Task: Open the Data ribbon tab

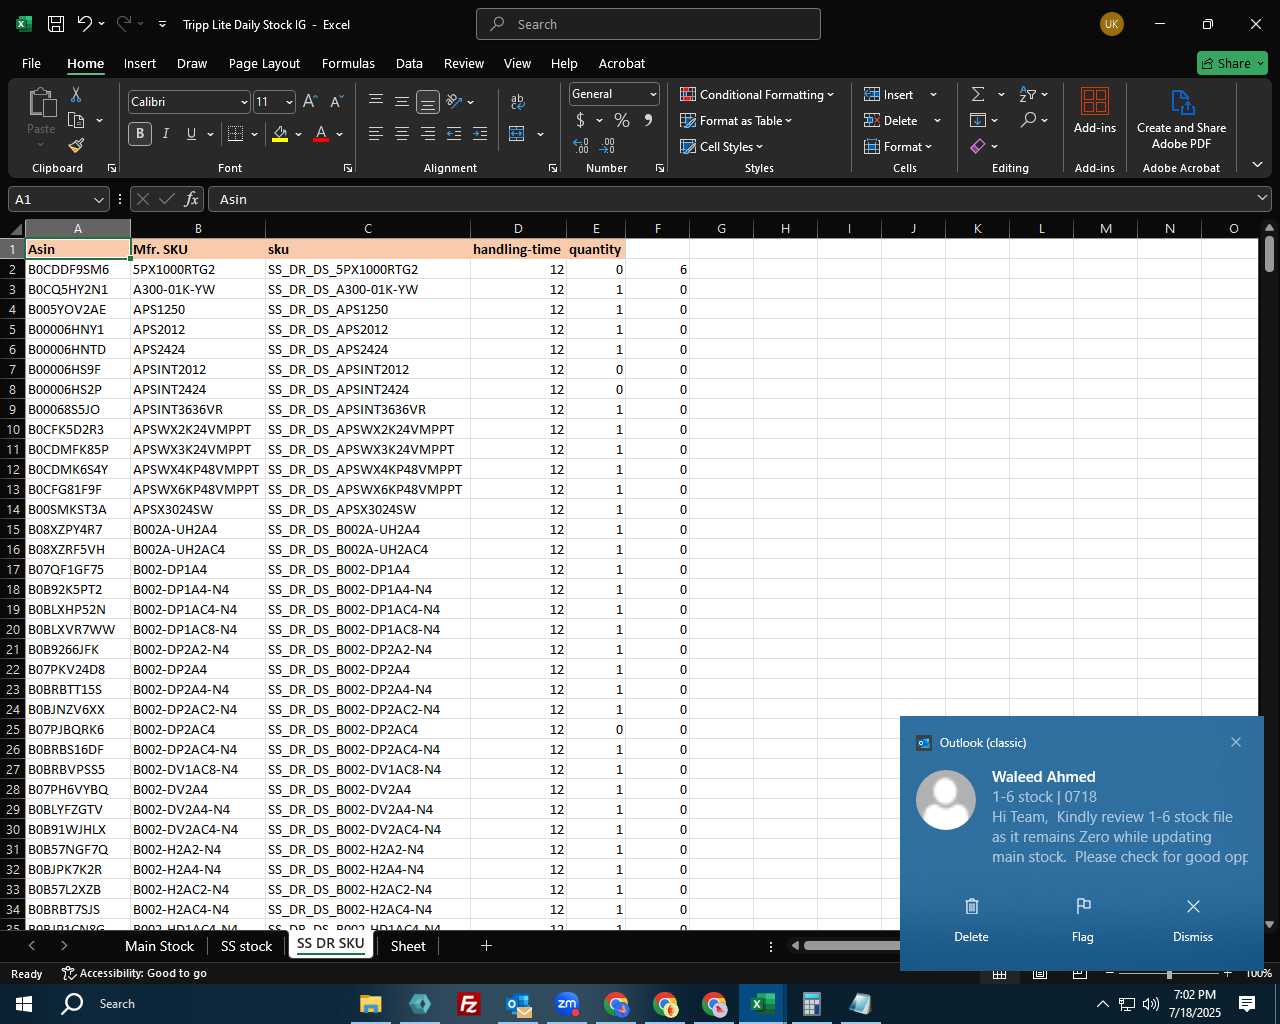Action: [x=409, y=63]
